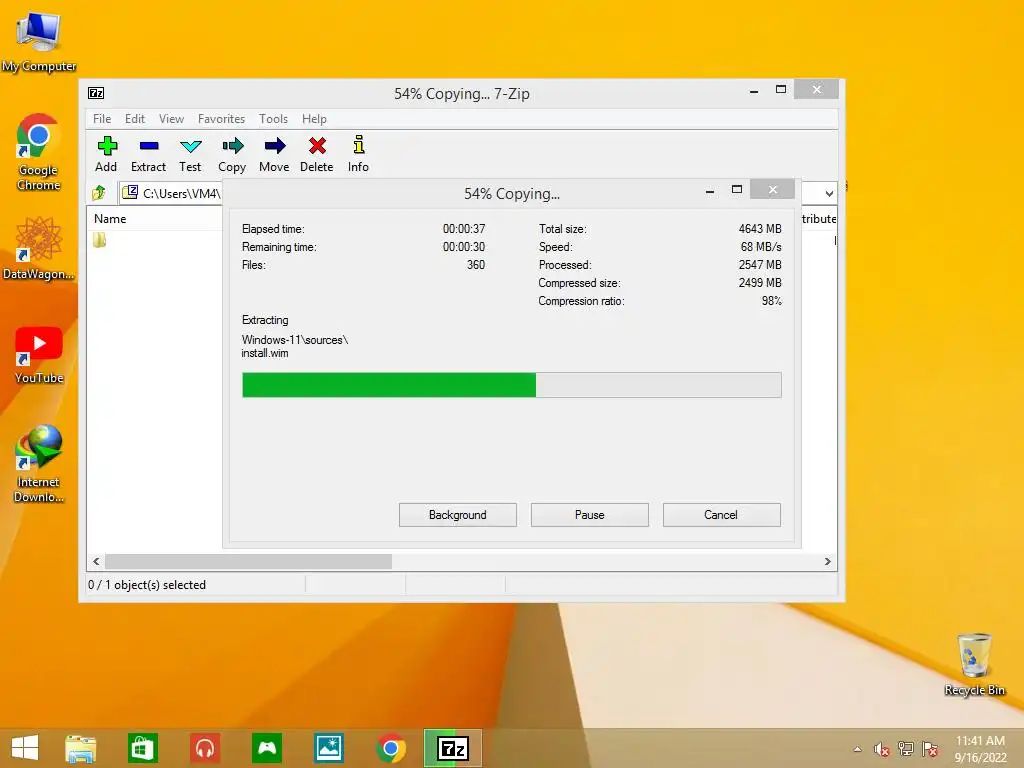Open Chrome from the taskbar
The height and width of the screenshot is (768, 1024).
pyautogui.click(x=391, y=748)
